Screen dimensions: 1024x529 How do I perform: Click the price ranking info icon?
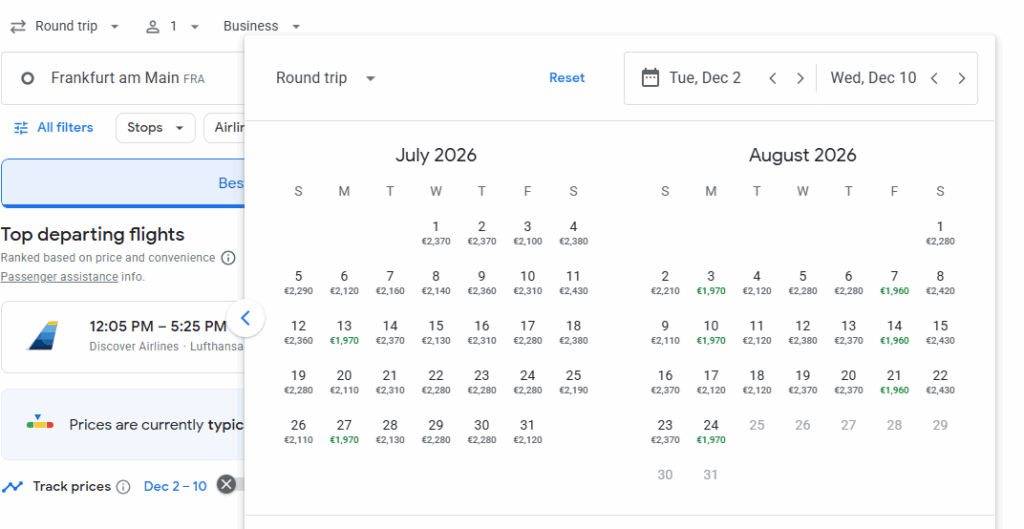click(228, 258)
